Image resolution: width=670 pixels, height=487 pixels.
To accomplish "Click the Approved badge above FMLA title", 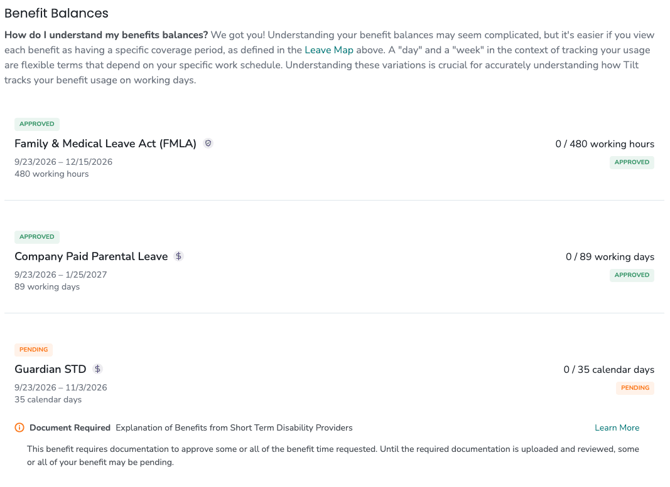I will click(x=37, y=124).
